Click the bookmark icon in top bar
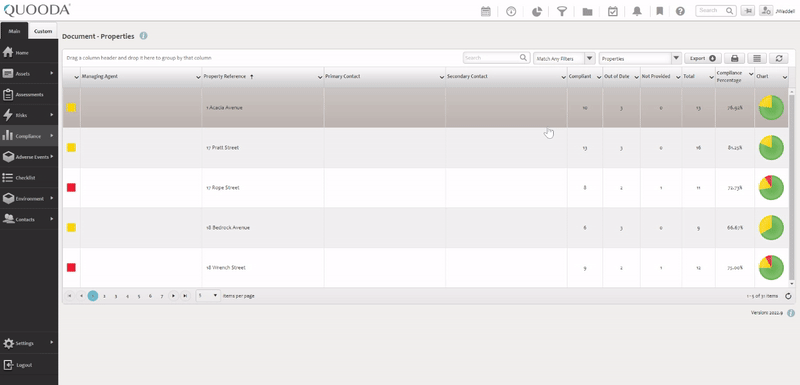Image resolution: width=800 pixels, height=385 pixels. (659, 11)
